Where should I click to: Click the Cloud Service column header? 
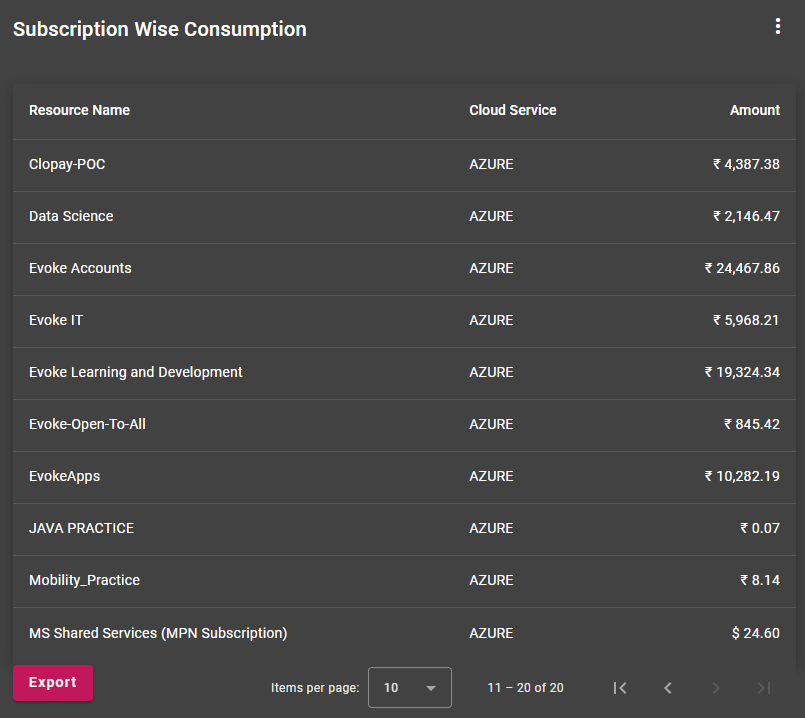click(x=512, y=110)
